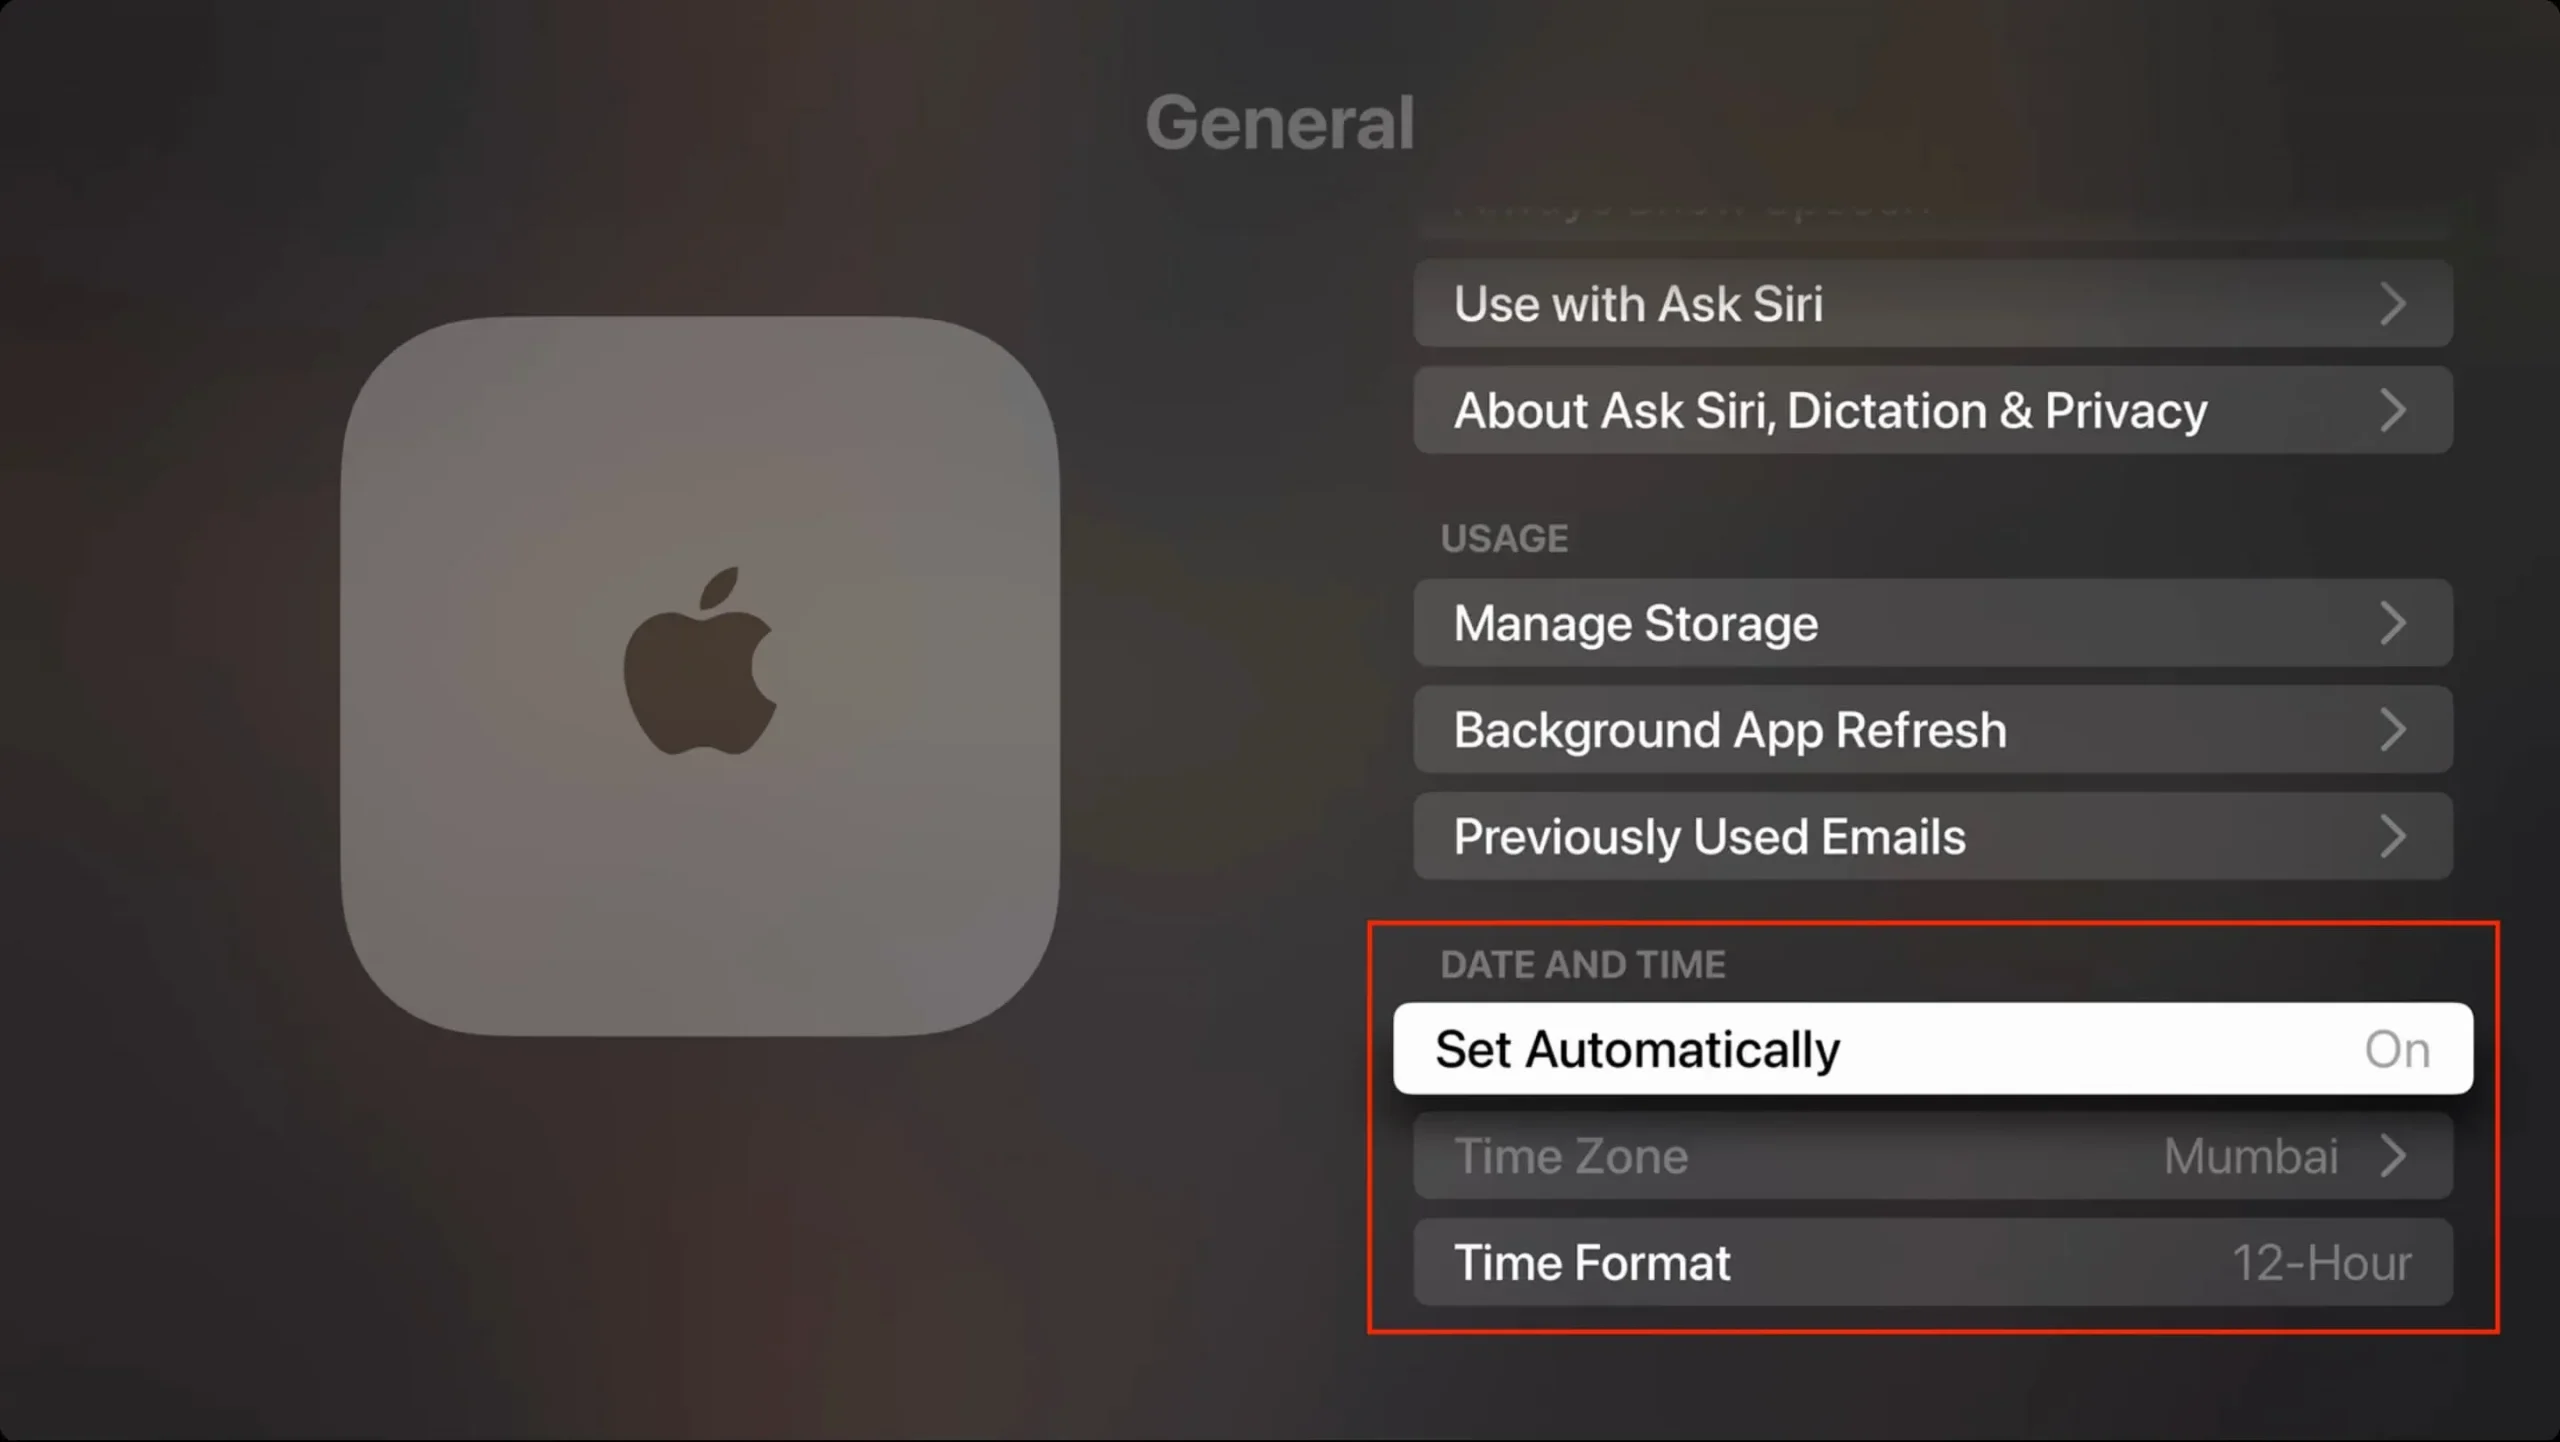The width and height of the screenshot is (2560, 1442).
Task: Click Background App Refresh button
Action: pos(1931,730)
